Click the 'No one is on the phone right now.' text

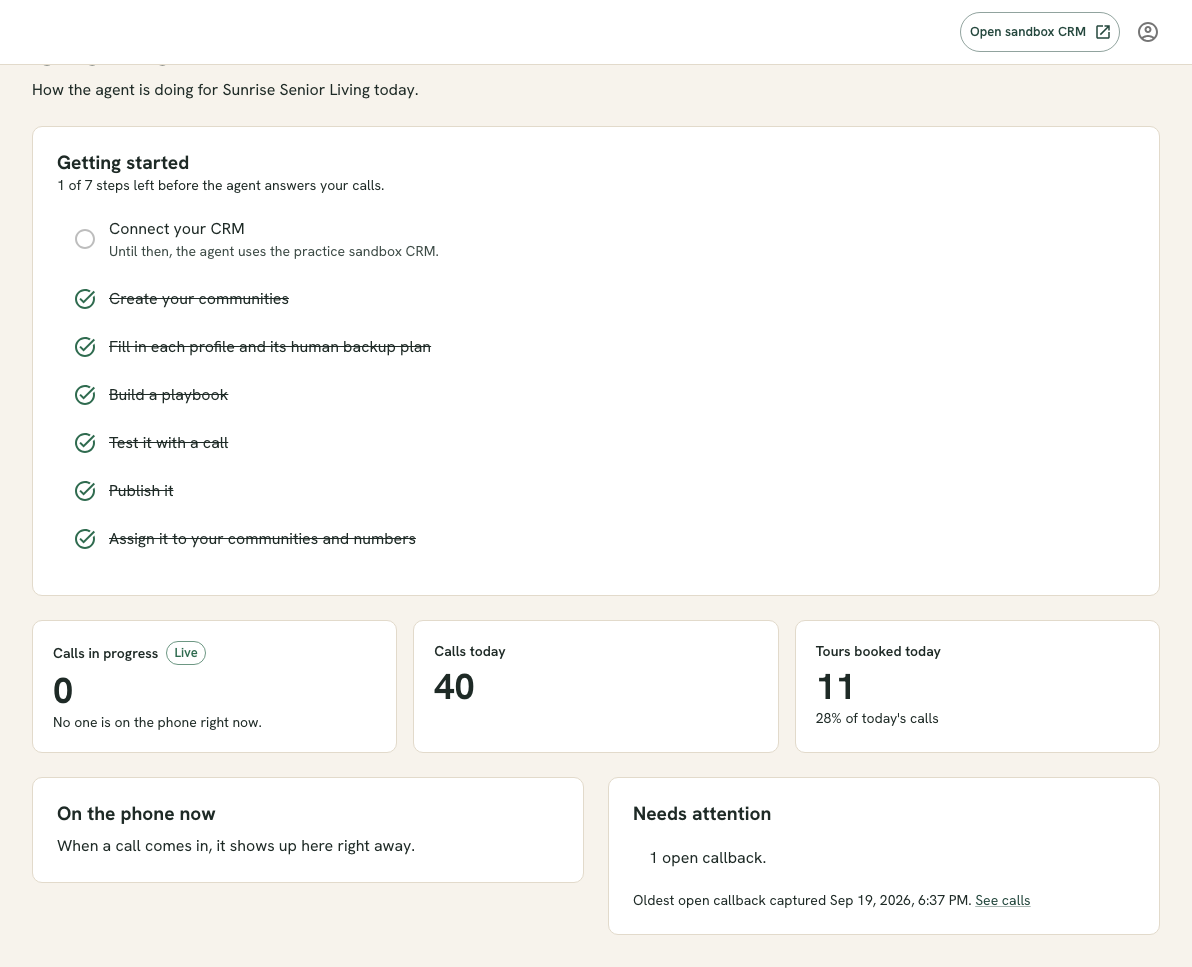coord(157,722)
